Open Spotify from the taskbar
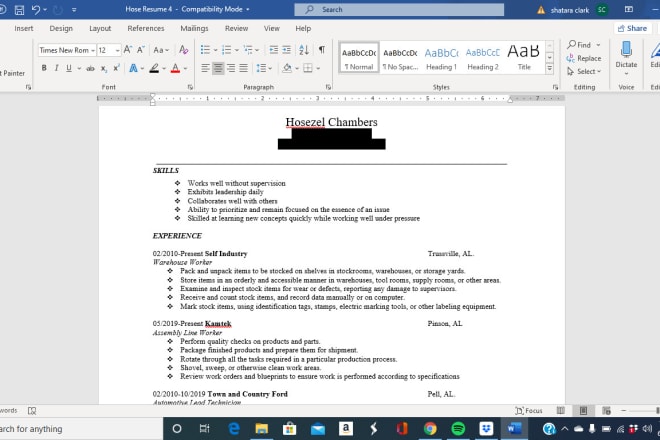Image resolution: width=660 pixels, height=440 pixels. [x=458, y=428]
